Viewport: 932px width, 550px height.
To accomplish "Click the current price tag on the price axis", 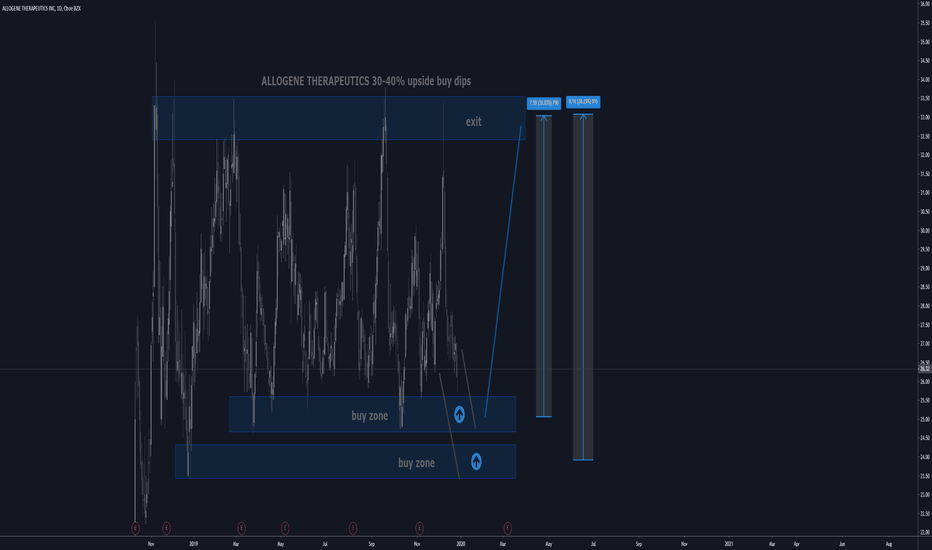I will tap(925, 369).
